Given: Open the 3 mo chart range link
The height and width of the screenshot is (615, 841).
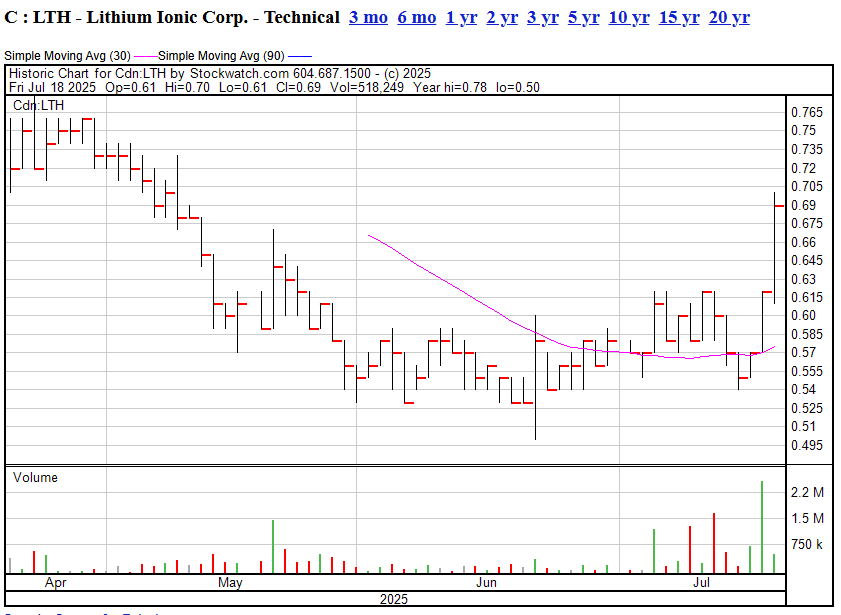Looking at the screenshot, I should (368, 18).
